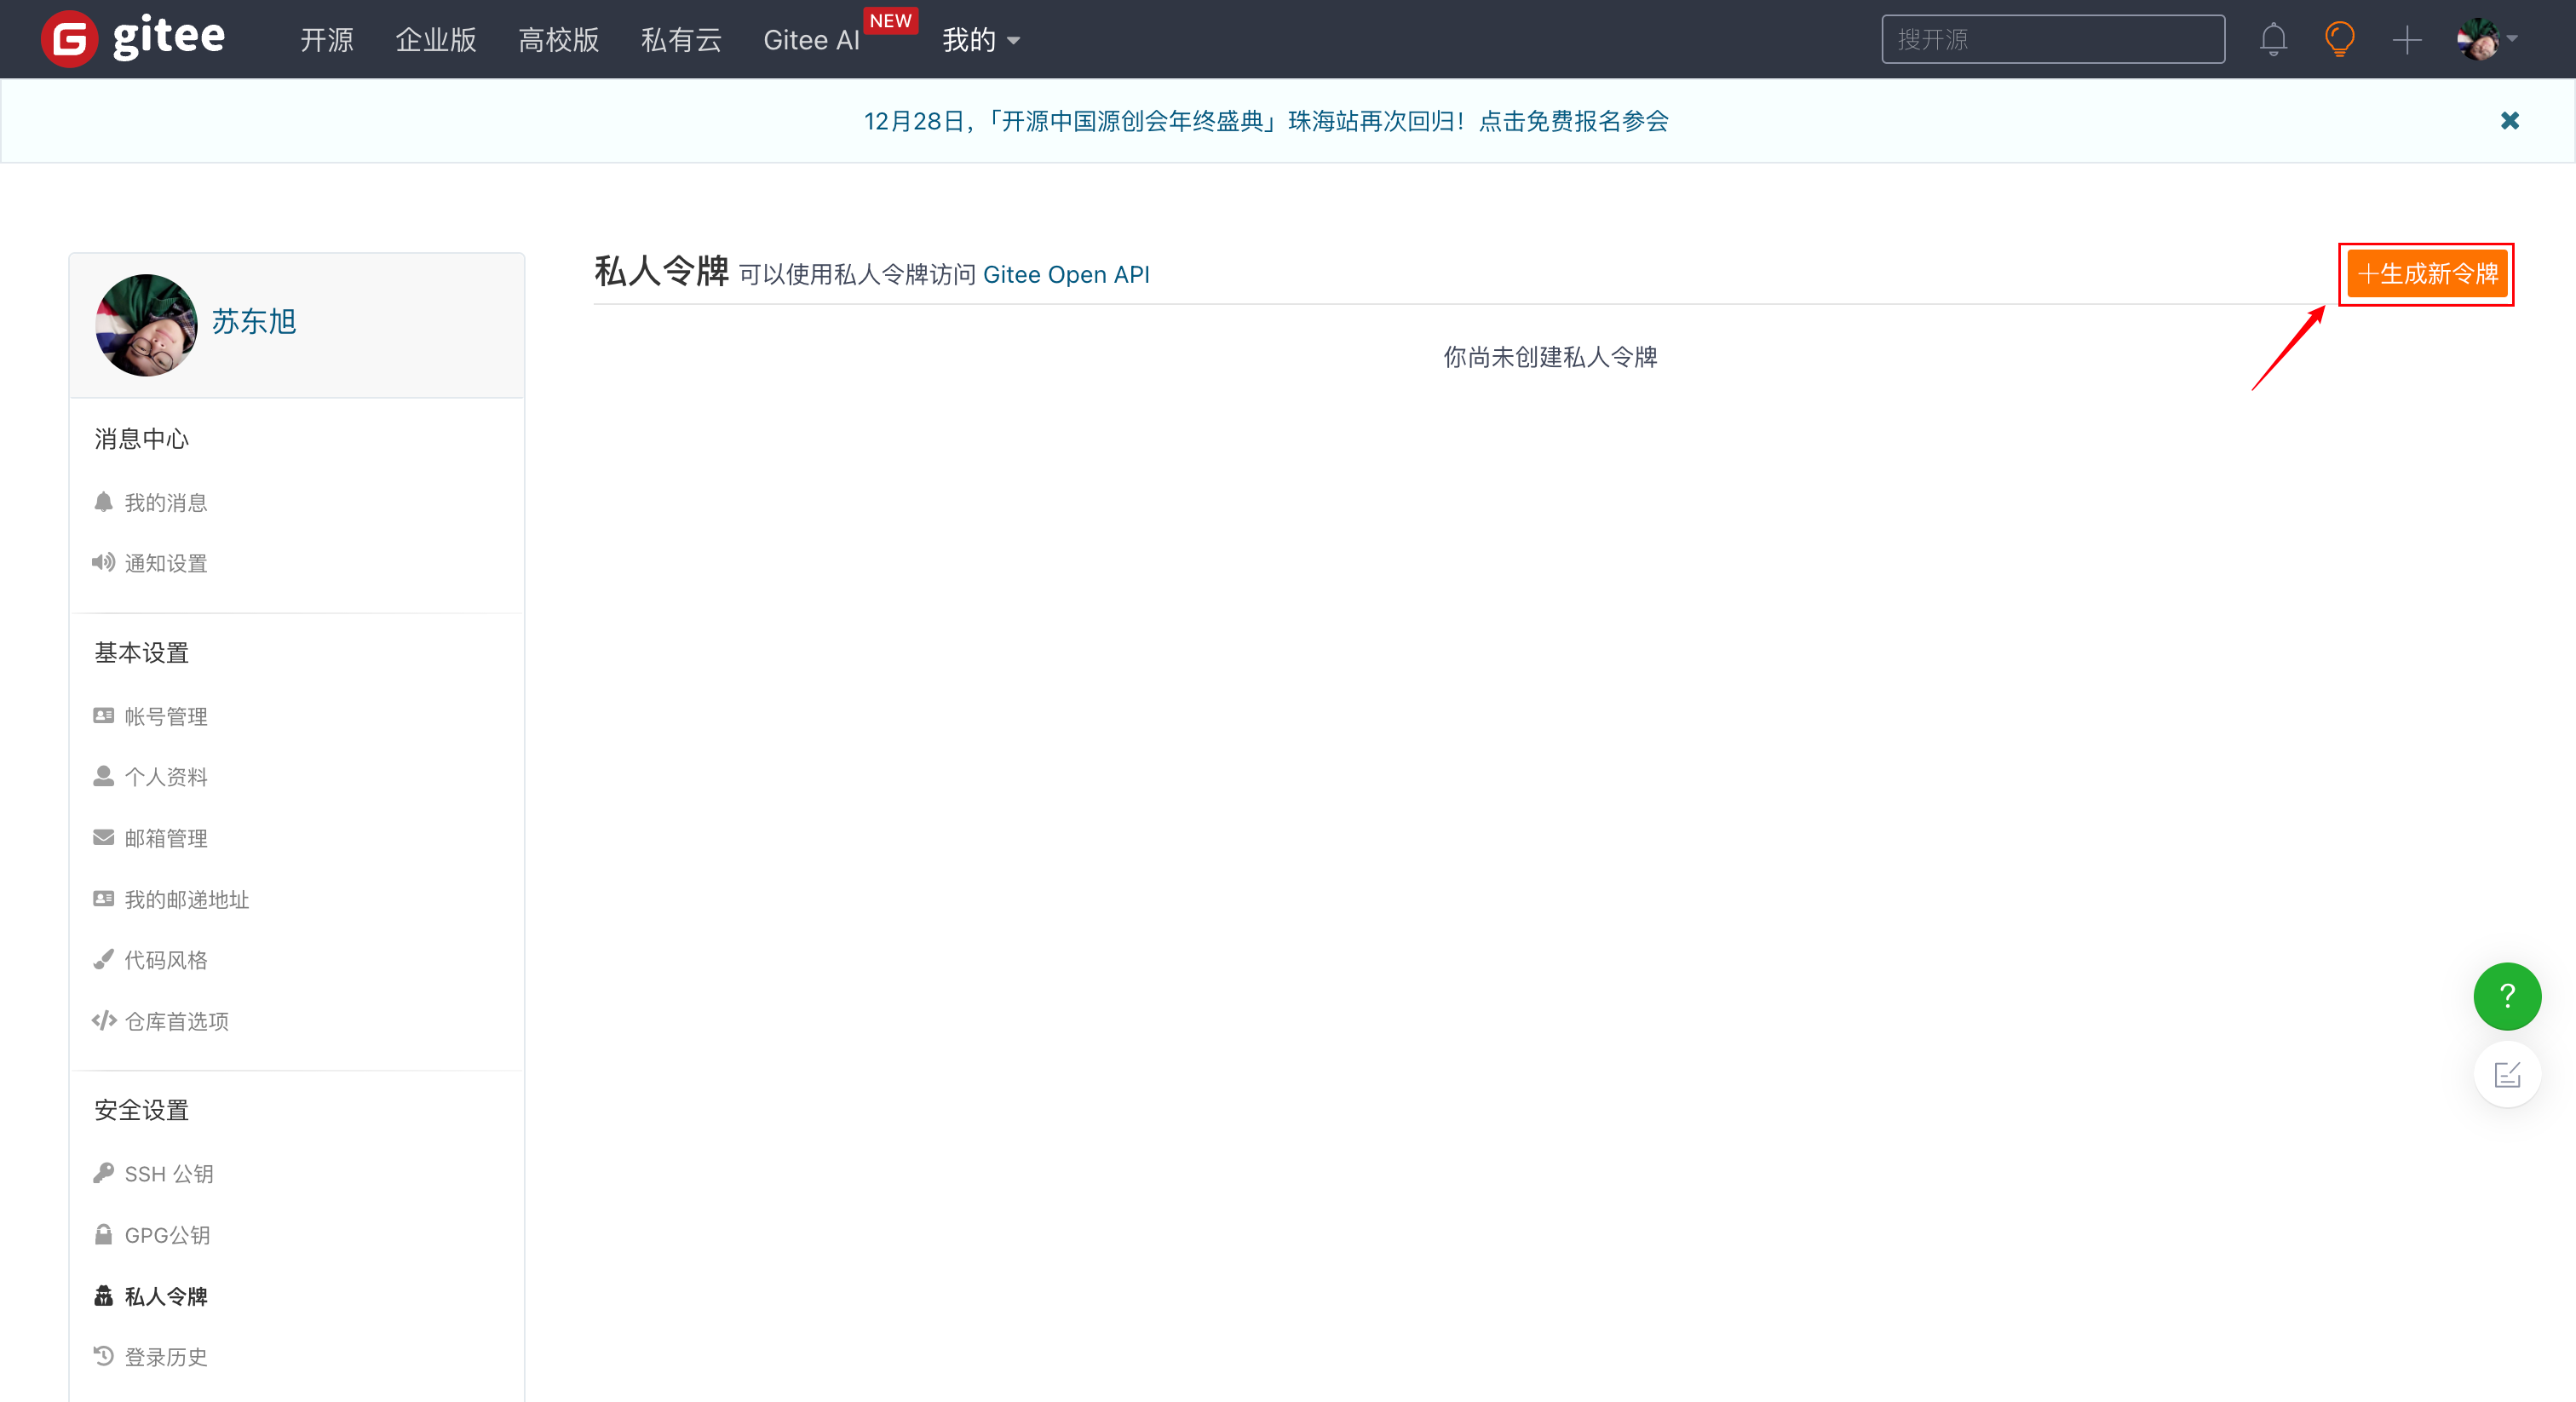Click the Gitee logo
Viewport: 2576px width, 1402px height.
click(134, 38)
